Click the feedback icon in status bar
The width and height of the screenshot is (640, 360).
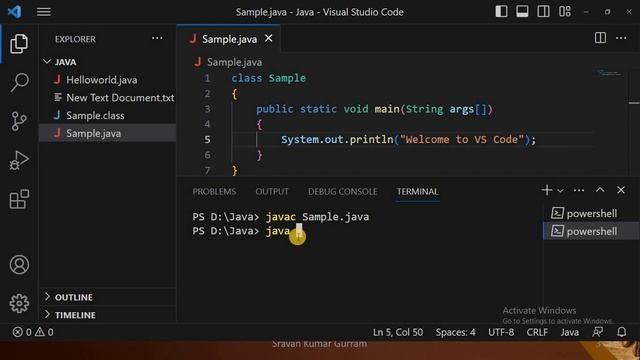point(598,332)
